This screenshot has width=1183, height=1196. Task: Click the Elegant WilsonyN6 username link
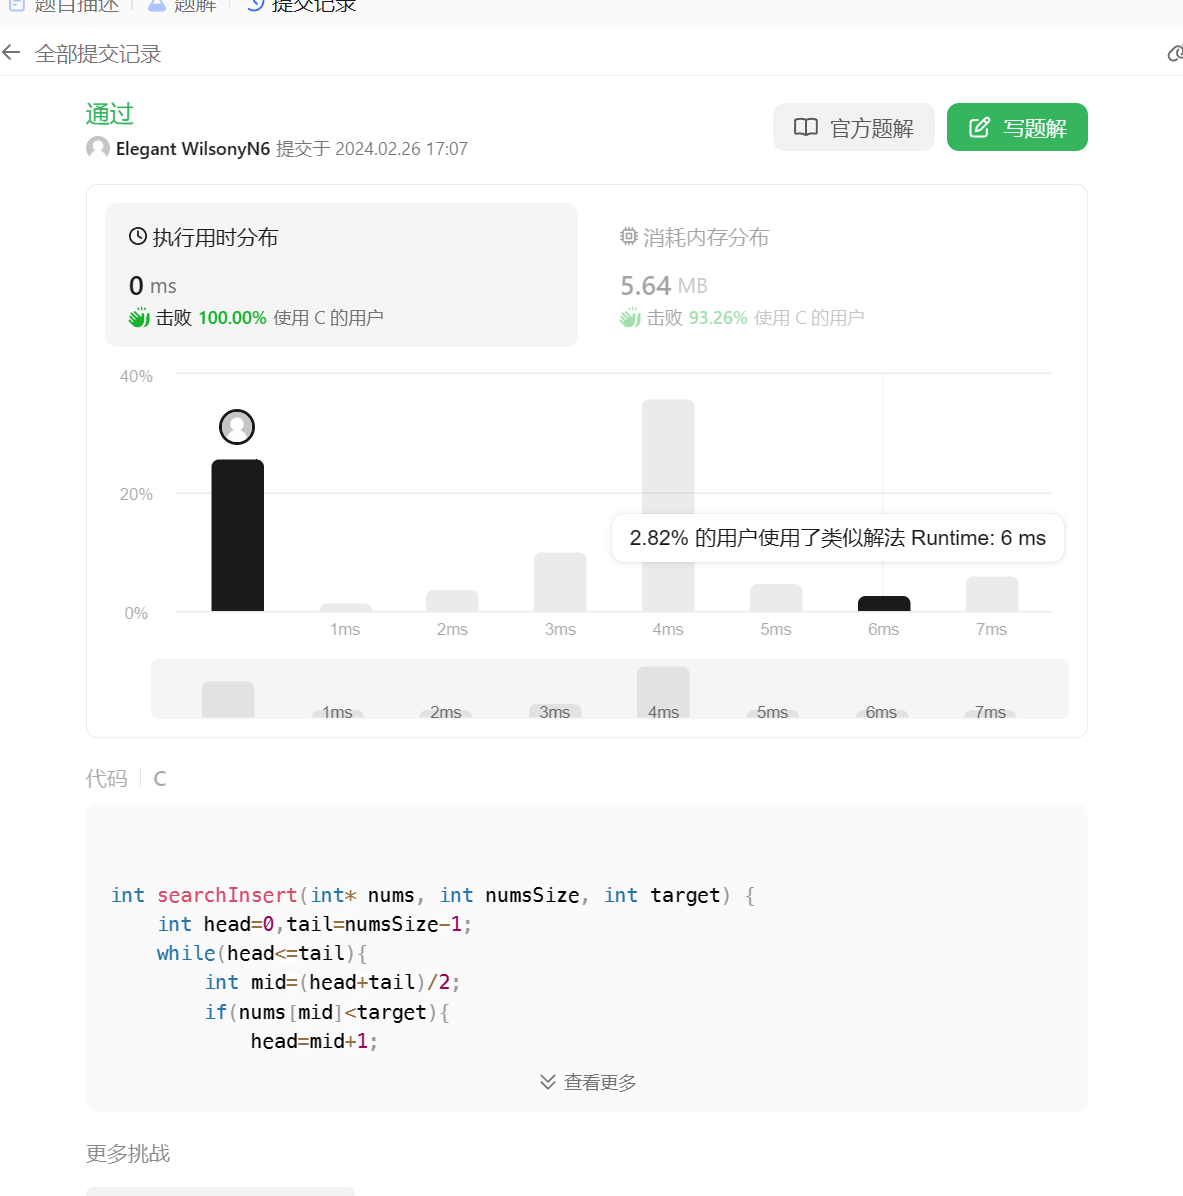coord(193,149)
